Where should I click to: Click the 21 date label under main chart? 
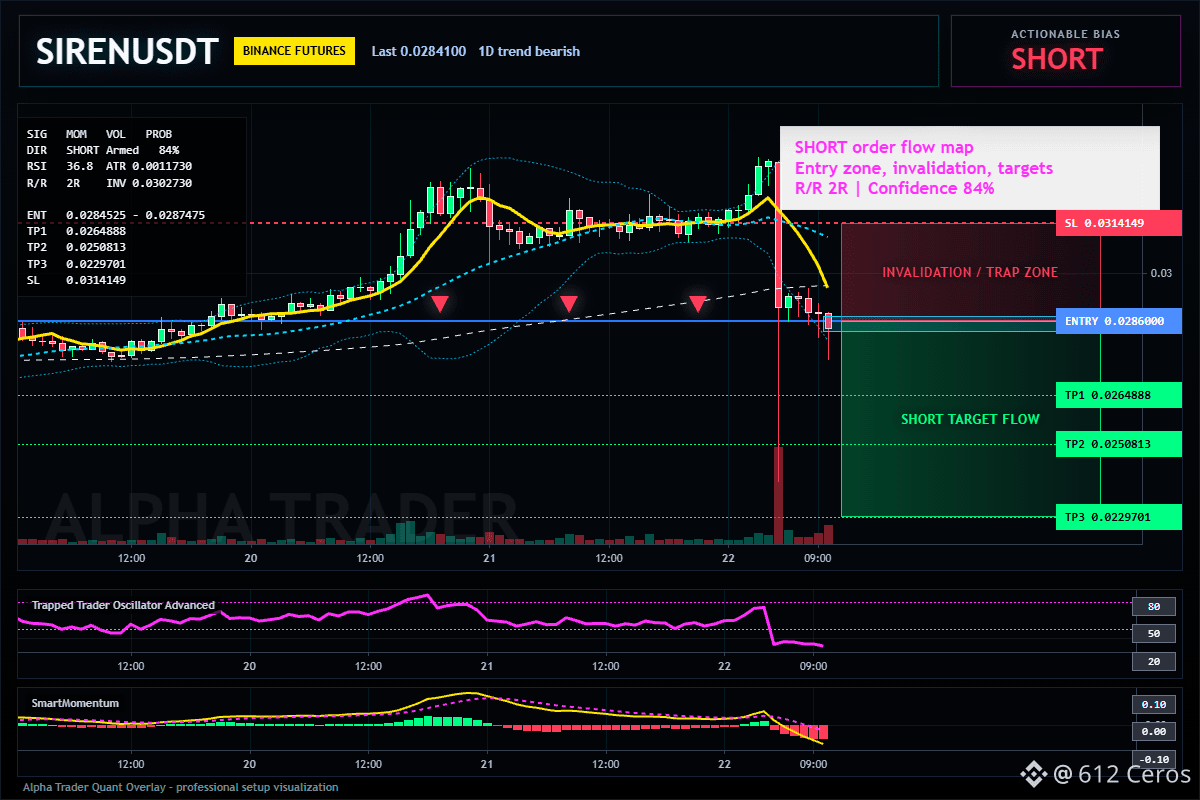(488, 559)
